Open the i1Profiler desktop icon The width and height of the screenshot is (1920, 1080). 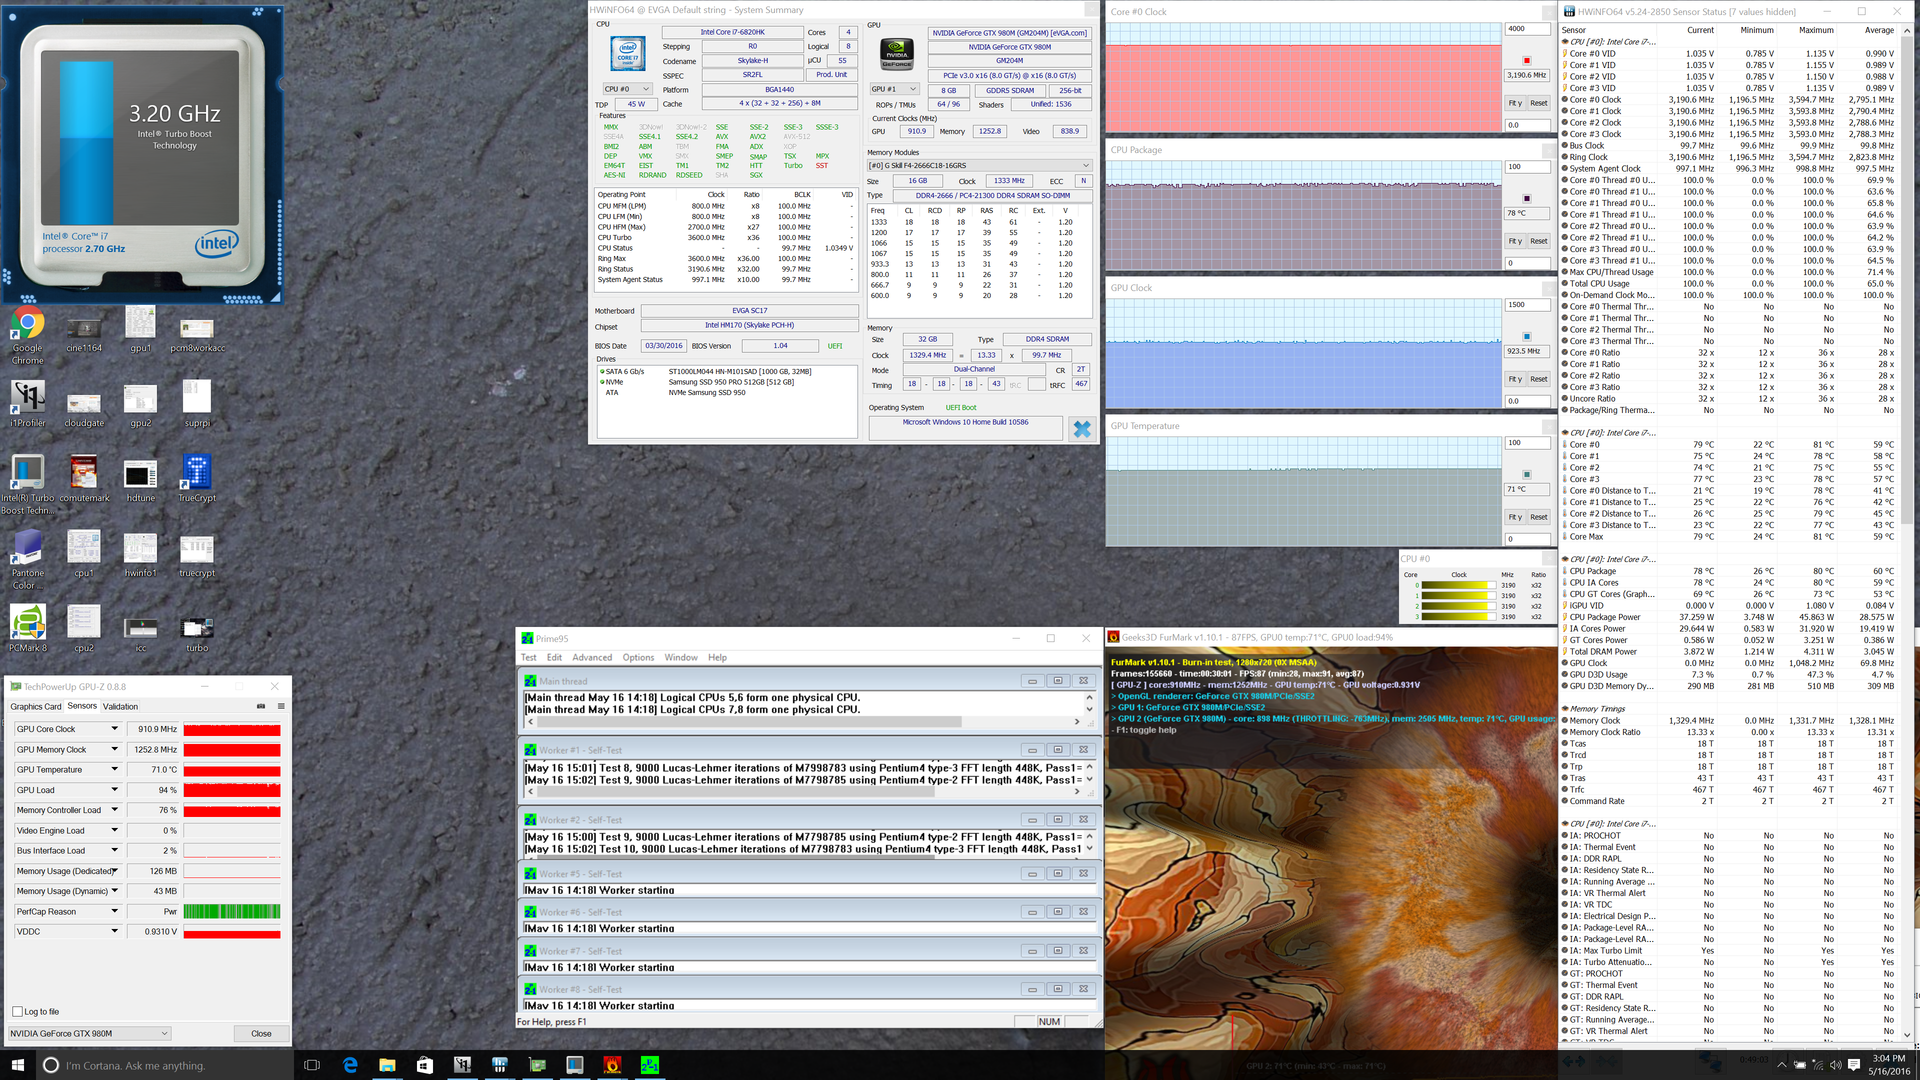28,404
